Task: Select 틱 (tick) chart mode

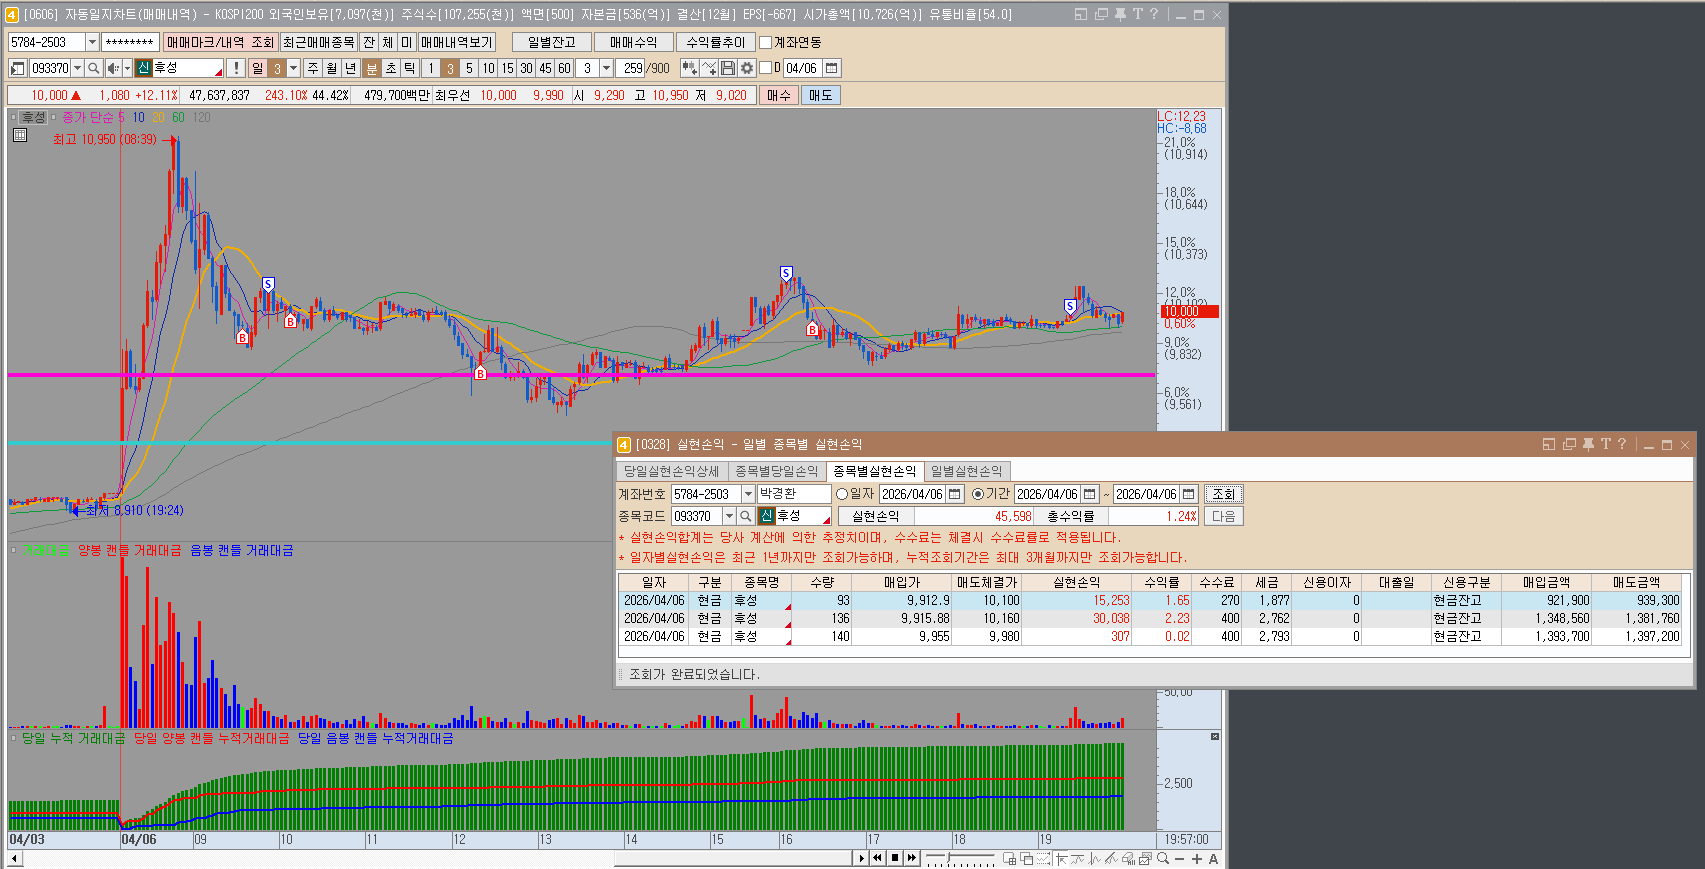Action: (x=410, y=68)
